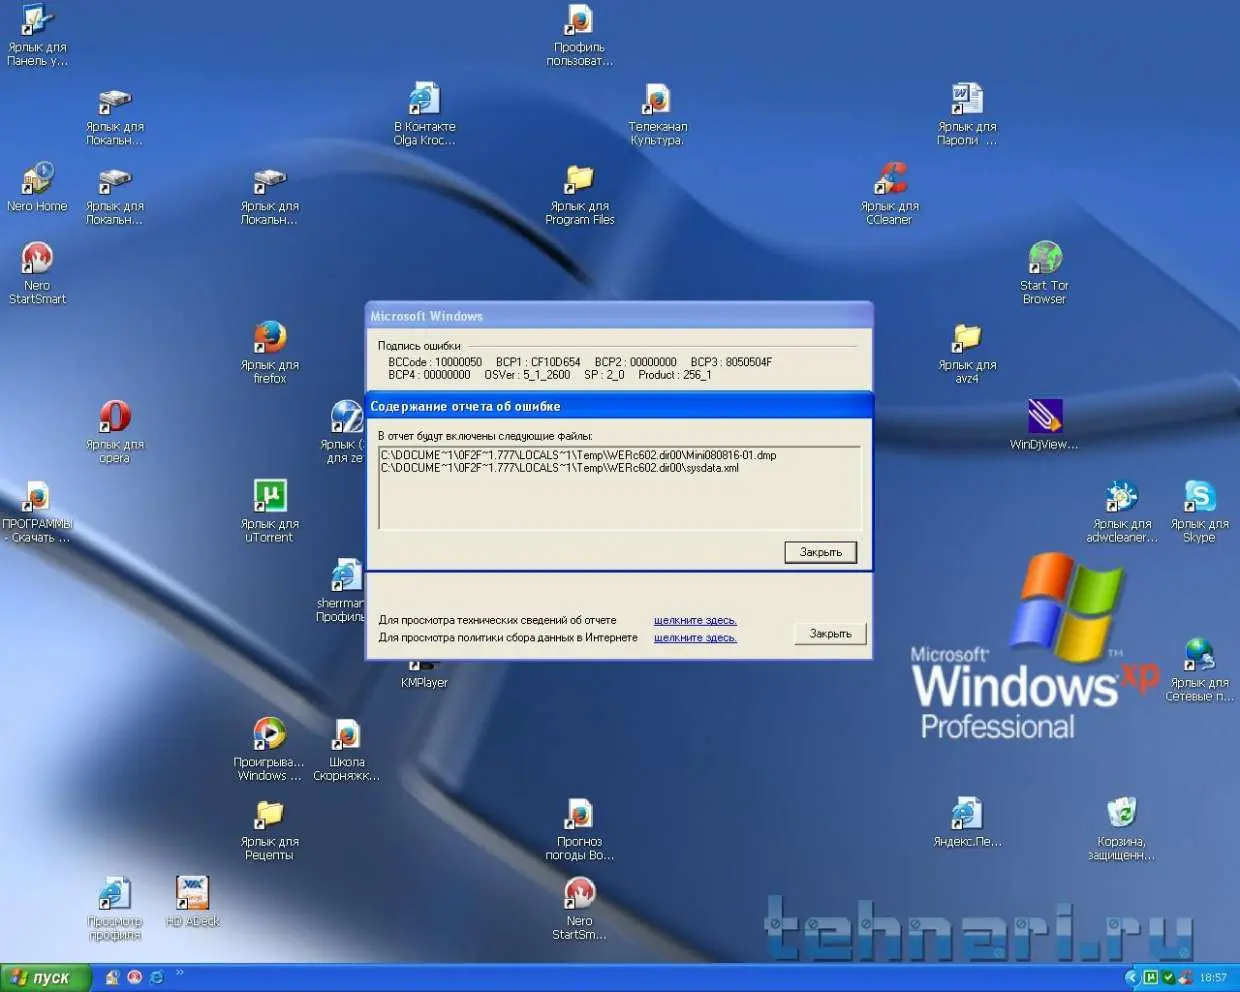Follow the data collection policy 'щелкните здесь' link
The height and width of the screenshot is (992, 1240).
695,637
